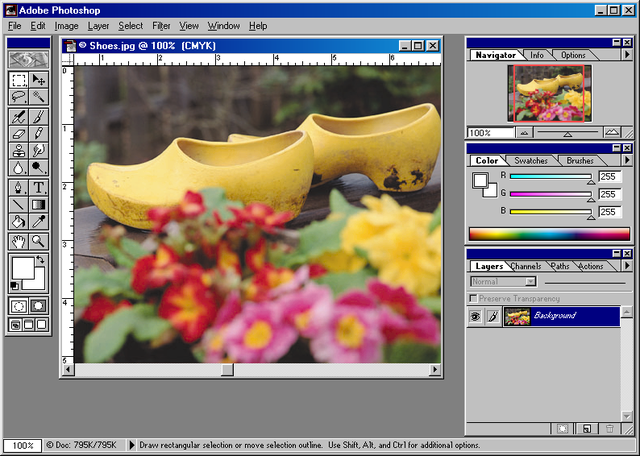640x456 pixels.
Task: Collapse the Navigator palette window
Action: coord(616,42)
